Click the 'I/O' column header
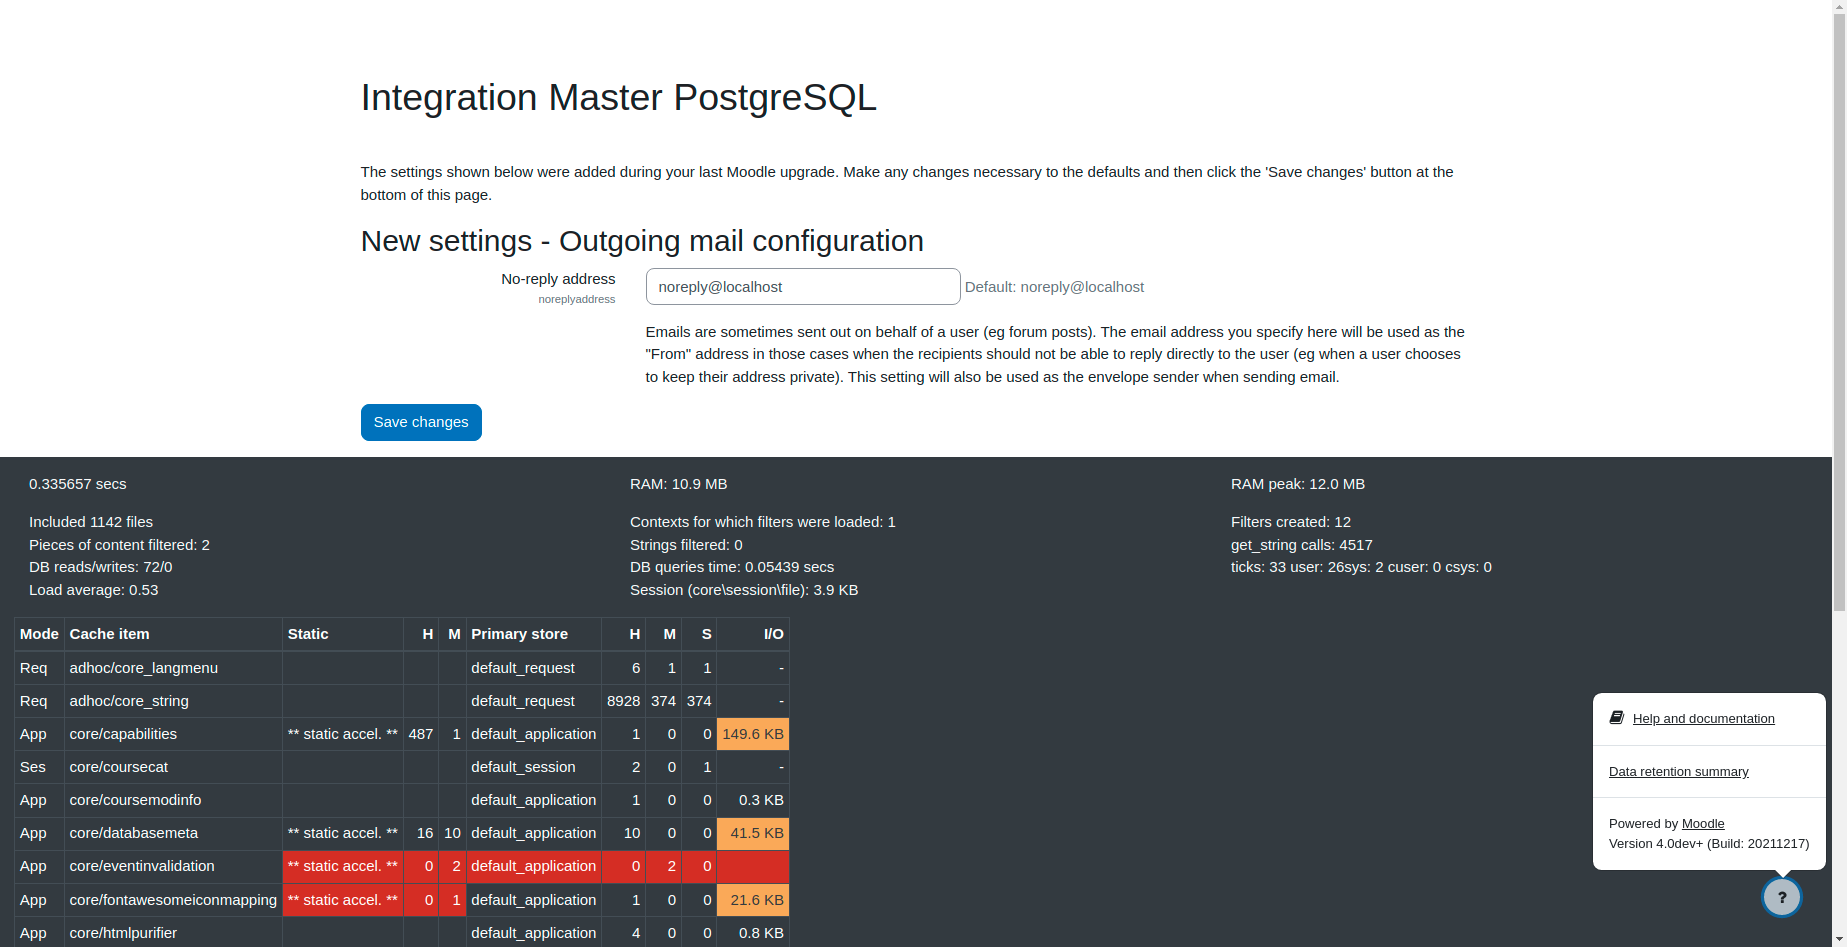 pos(753,634)
